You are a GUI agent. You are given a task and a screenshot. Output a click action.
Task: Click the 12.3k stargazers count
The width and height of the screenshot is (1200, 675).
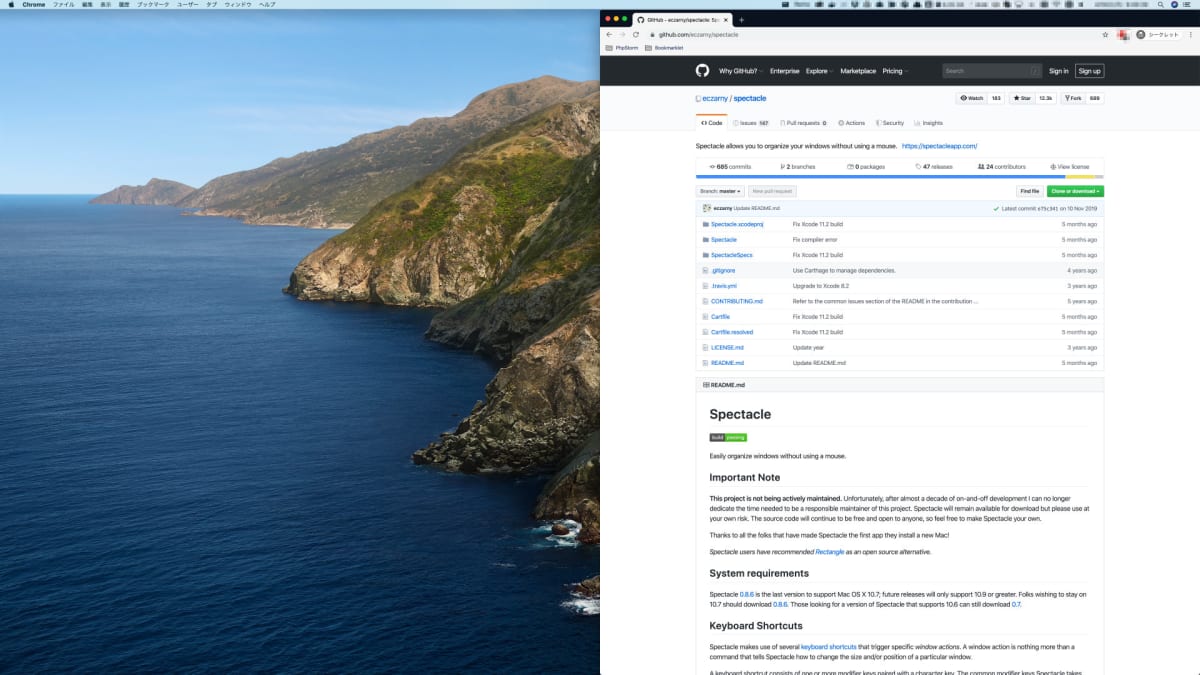pyautogui.click(x=1046, y=98)
